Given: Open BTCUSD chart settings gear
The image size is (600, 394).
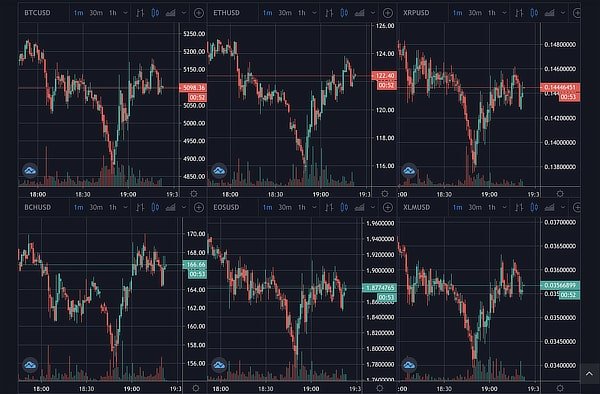Looking at the screenshot, I should pos(194,194).
